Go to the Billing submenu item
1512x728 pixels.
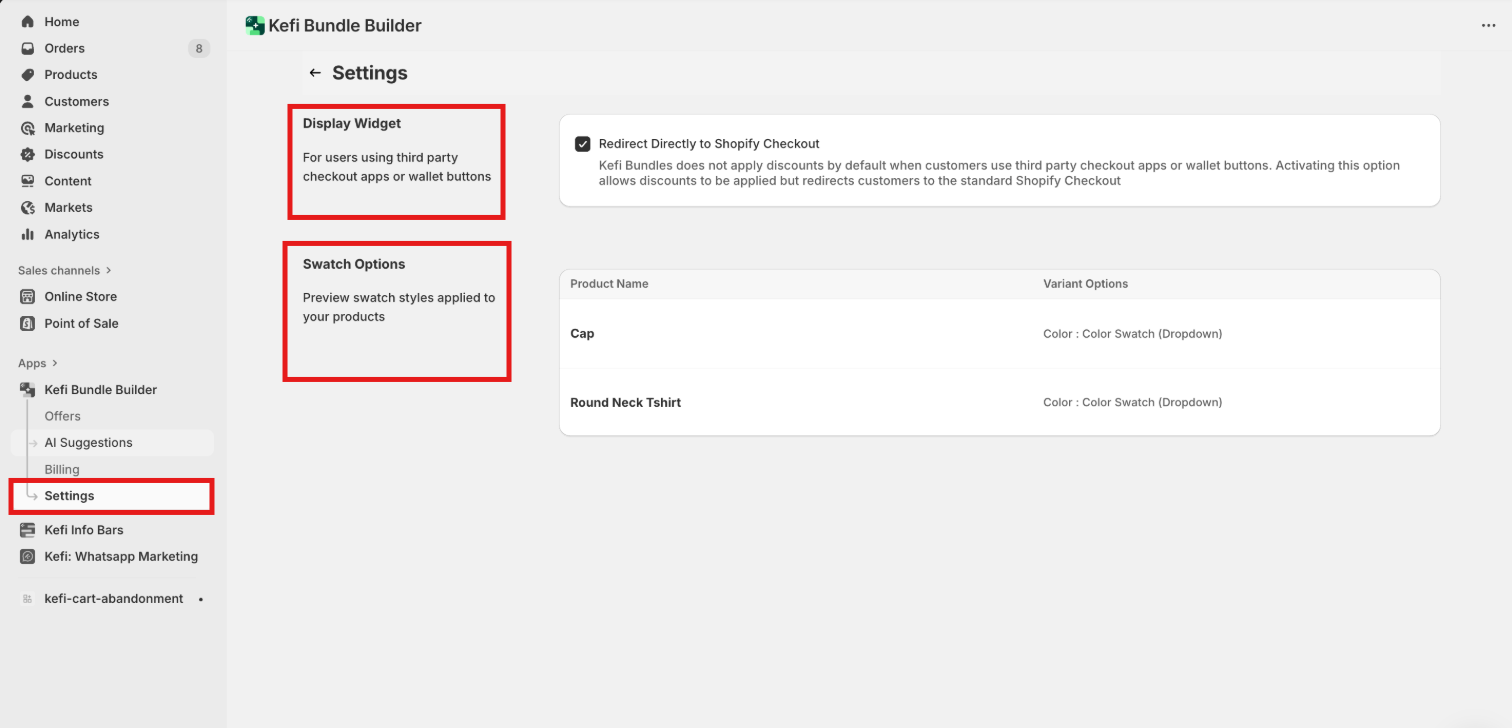62,469
